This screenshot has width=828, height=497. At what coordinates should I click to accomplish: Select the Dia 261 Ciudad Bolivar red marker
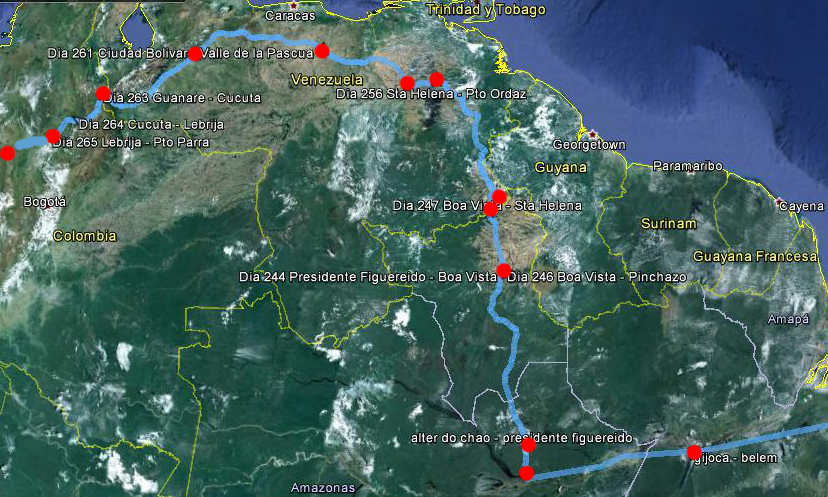(196, 54)
